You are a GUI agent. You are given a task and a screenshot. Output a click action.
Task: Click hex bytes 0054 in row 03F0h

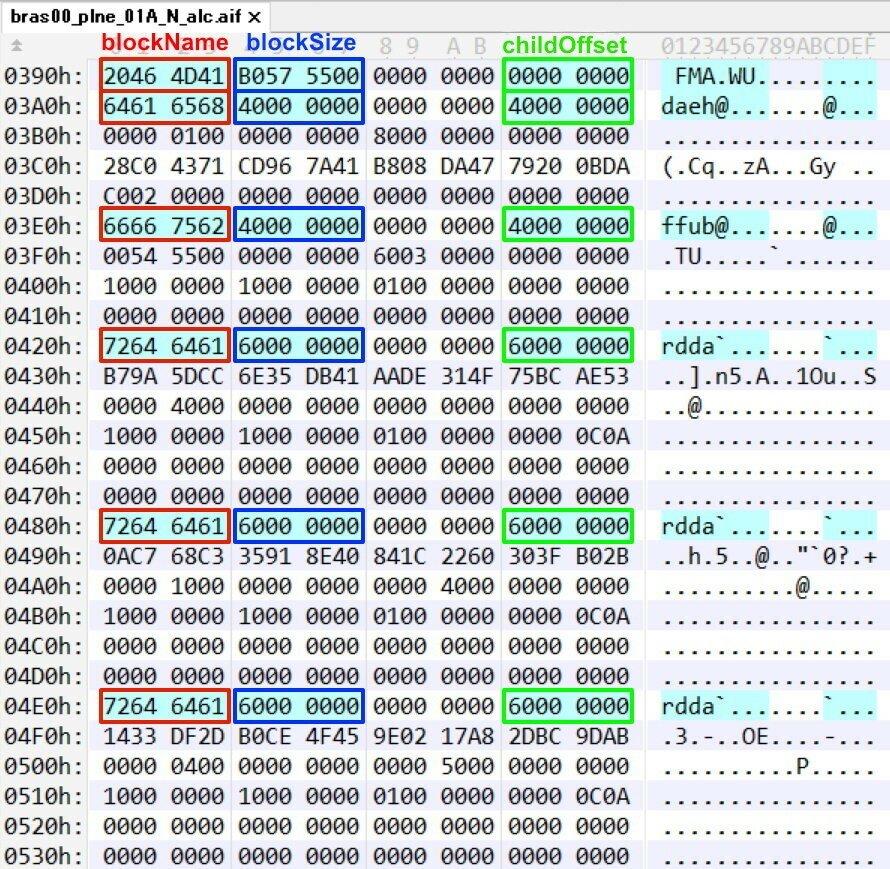pyautogui.click(x=130, y=256)
